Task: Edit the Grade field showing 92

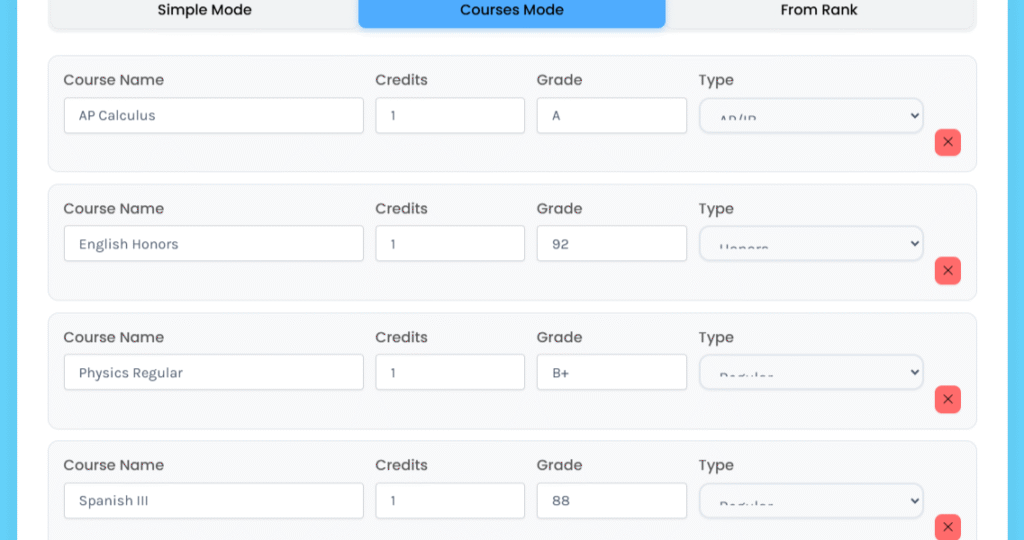Action: pos(611,244)
